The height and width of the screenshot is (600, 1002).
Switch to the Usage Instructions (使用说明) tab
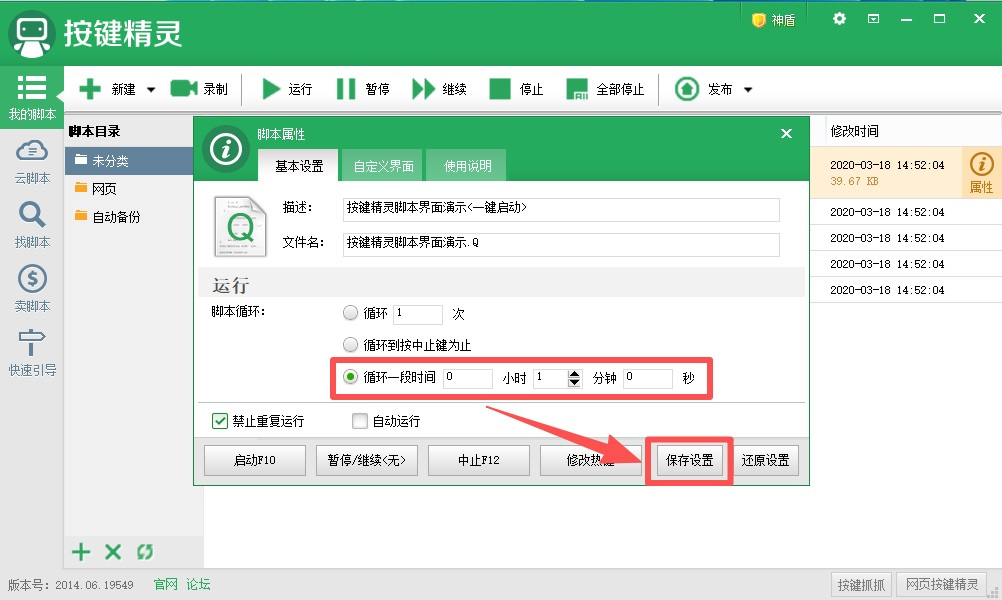tap(467, 166)
